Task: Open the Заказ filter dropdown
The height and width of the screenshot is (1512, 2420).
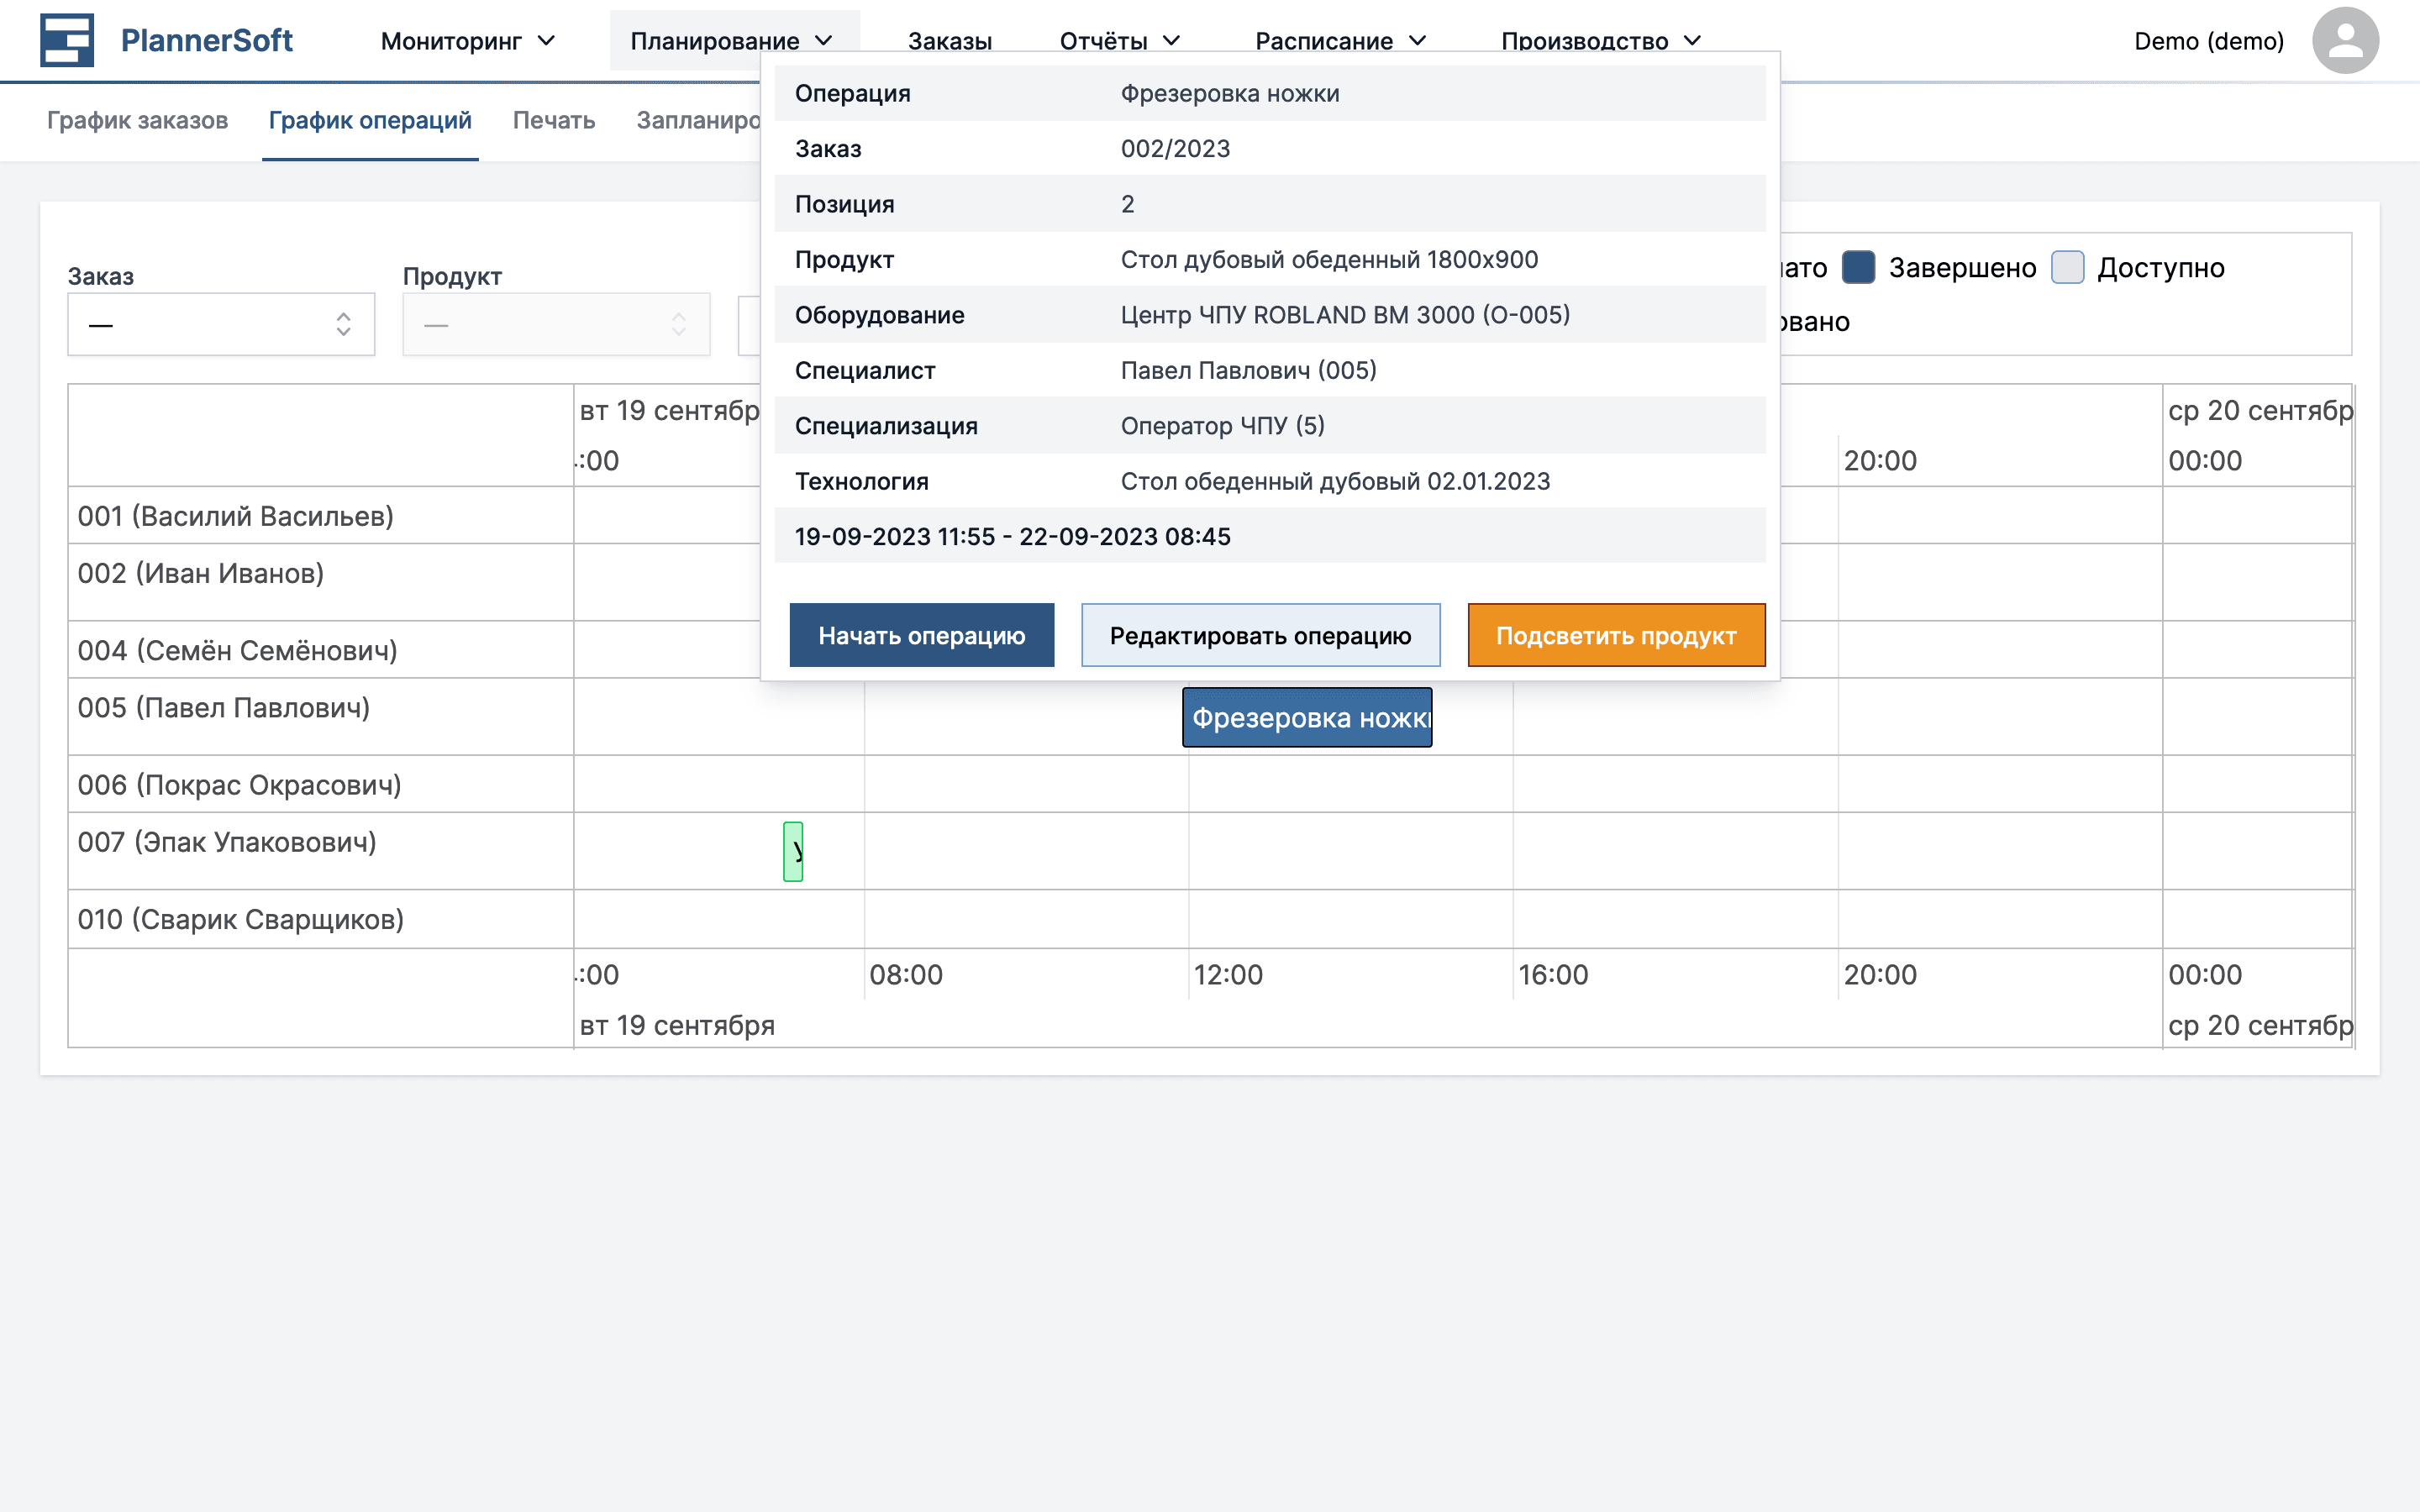Action: 221,324
